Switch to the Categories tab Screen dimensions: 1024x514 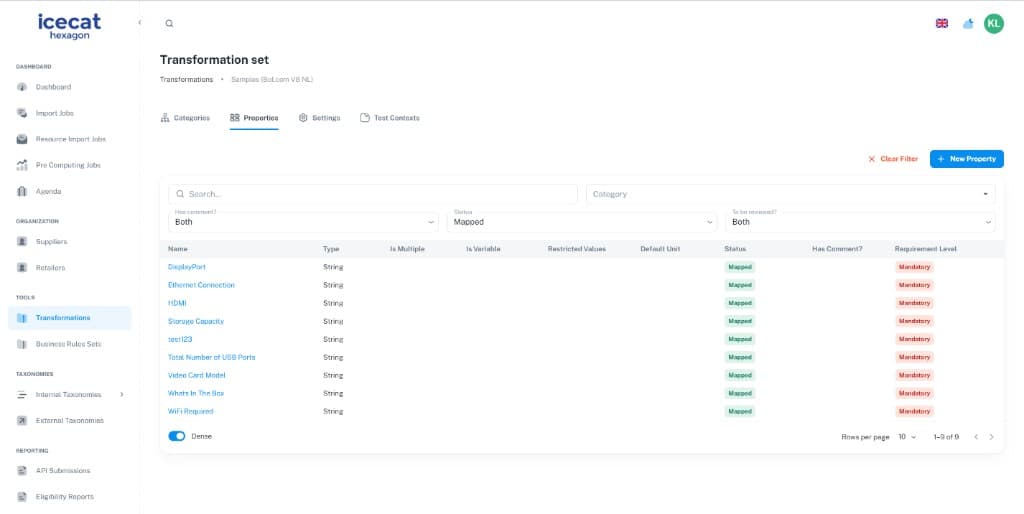[185, 118]
